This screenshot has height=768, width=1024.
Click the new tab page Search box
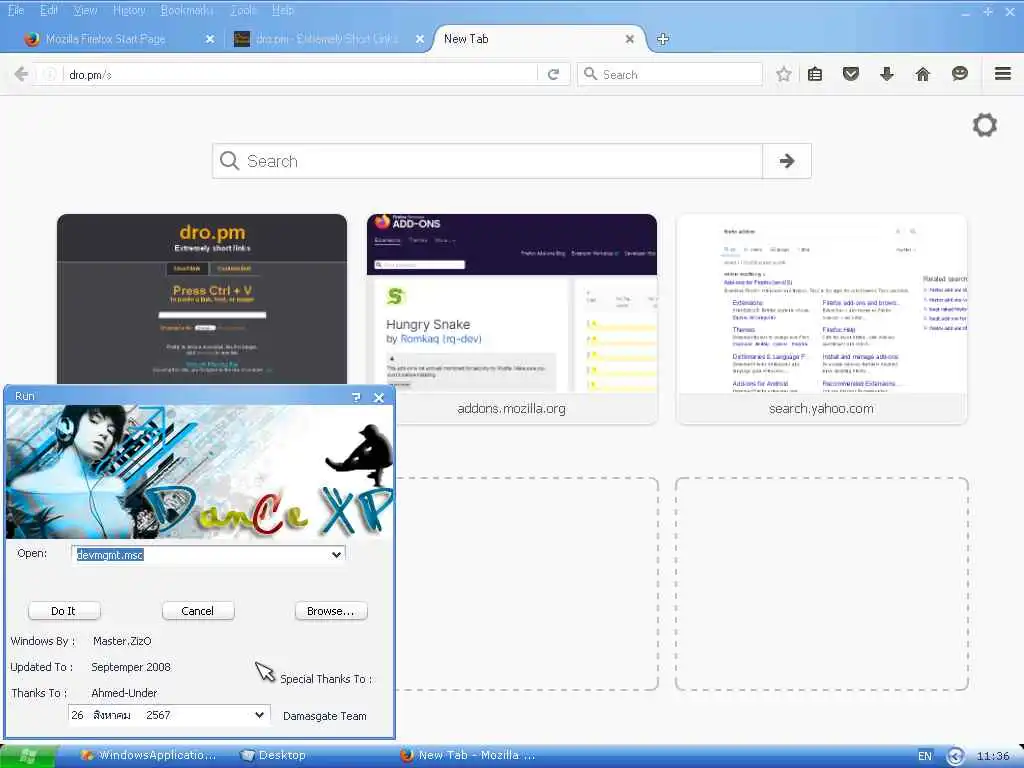[x=487, y=161]
